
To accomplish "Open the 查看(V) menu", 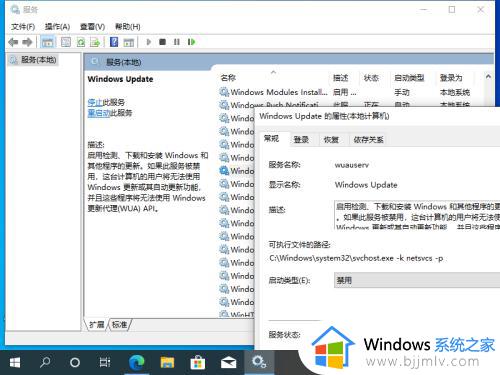I will click(92, 27).
